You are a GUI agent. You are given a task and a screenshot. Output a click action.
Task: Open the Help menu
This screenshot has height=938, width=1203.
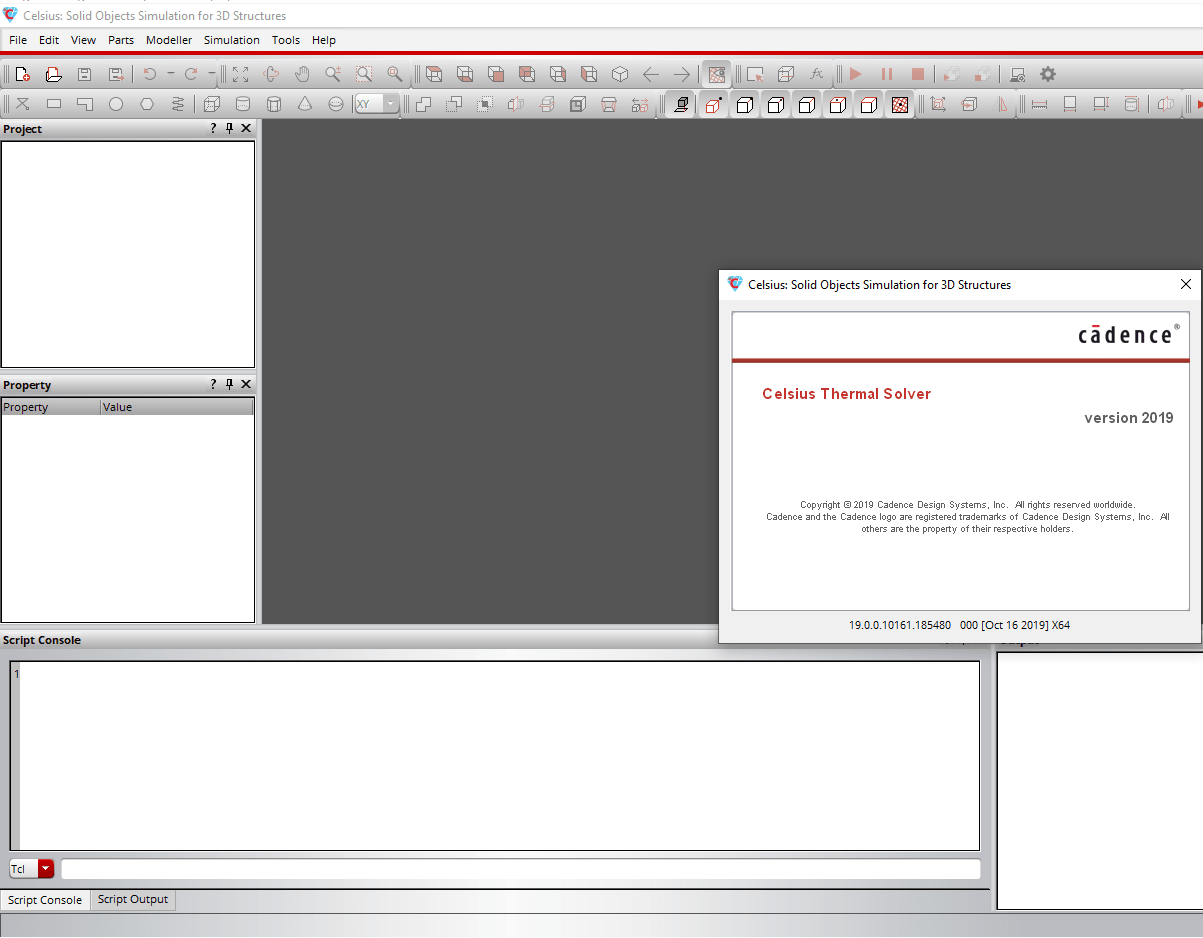(x=324, y=40)
